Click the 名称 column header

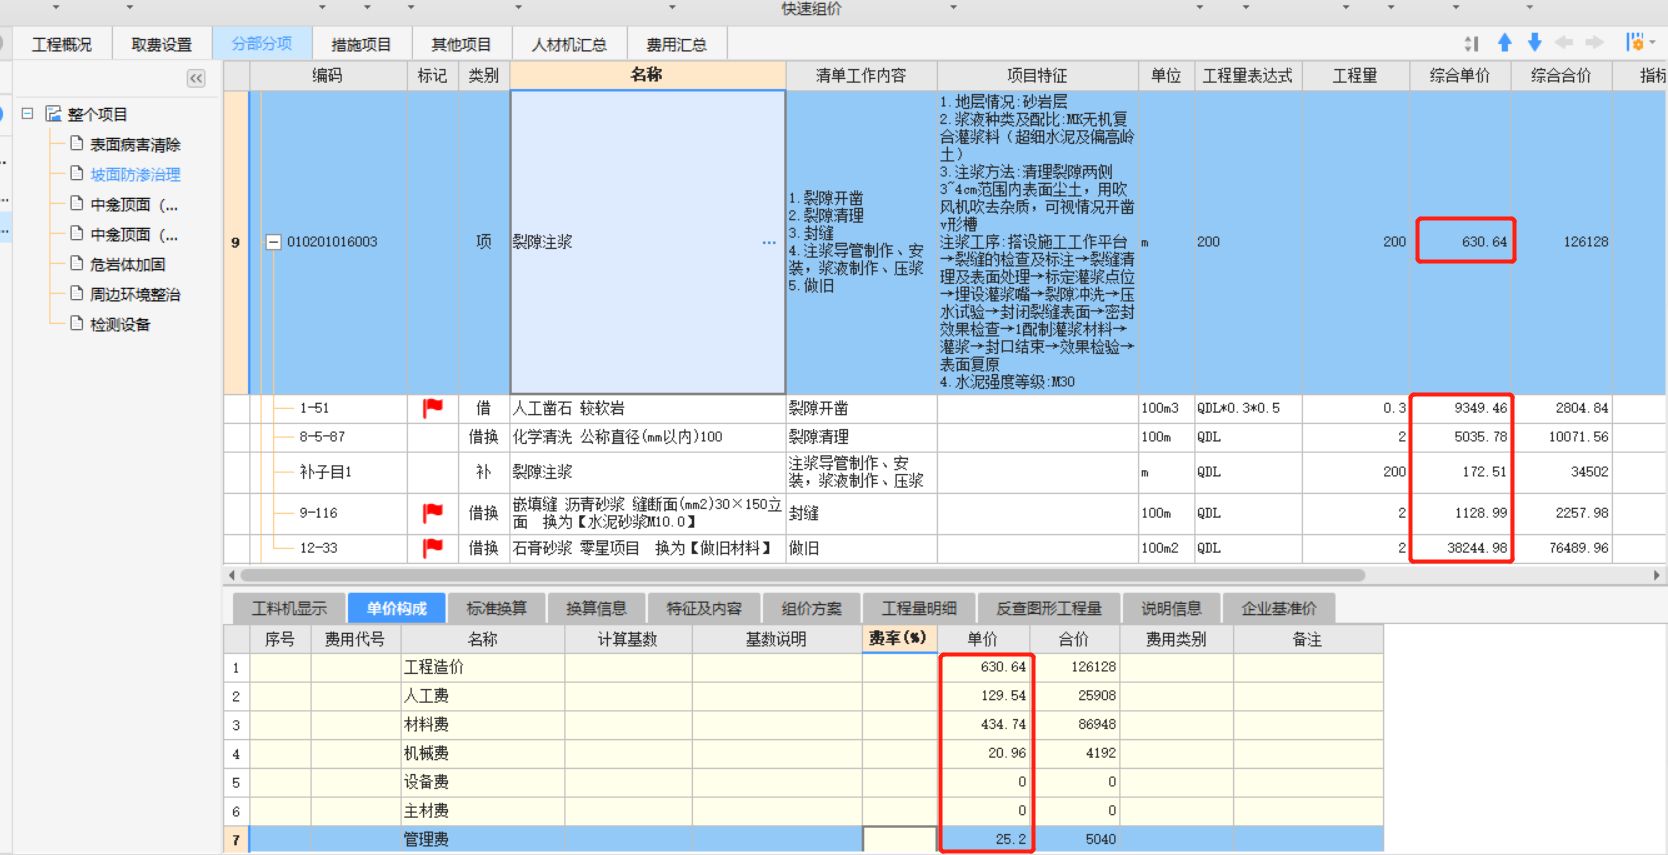pyautogui.click(x=647, y=75)
